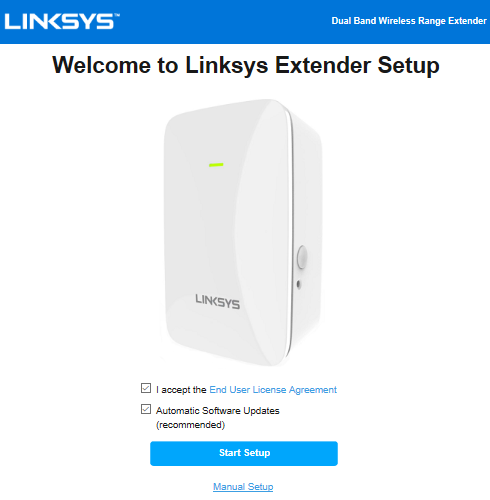The height and width of the screenshot is (500, 490).
Task: Click the Welcome to Linksys Extender Setup heading
Action: 246,65
